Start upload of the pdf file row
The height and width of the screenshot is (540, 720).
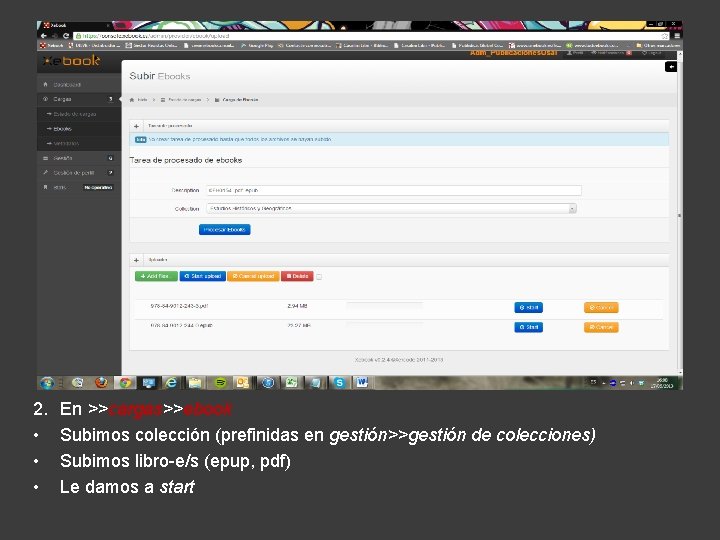click(x=529, y=308)
